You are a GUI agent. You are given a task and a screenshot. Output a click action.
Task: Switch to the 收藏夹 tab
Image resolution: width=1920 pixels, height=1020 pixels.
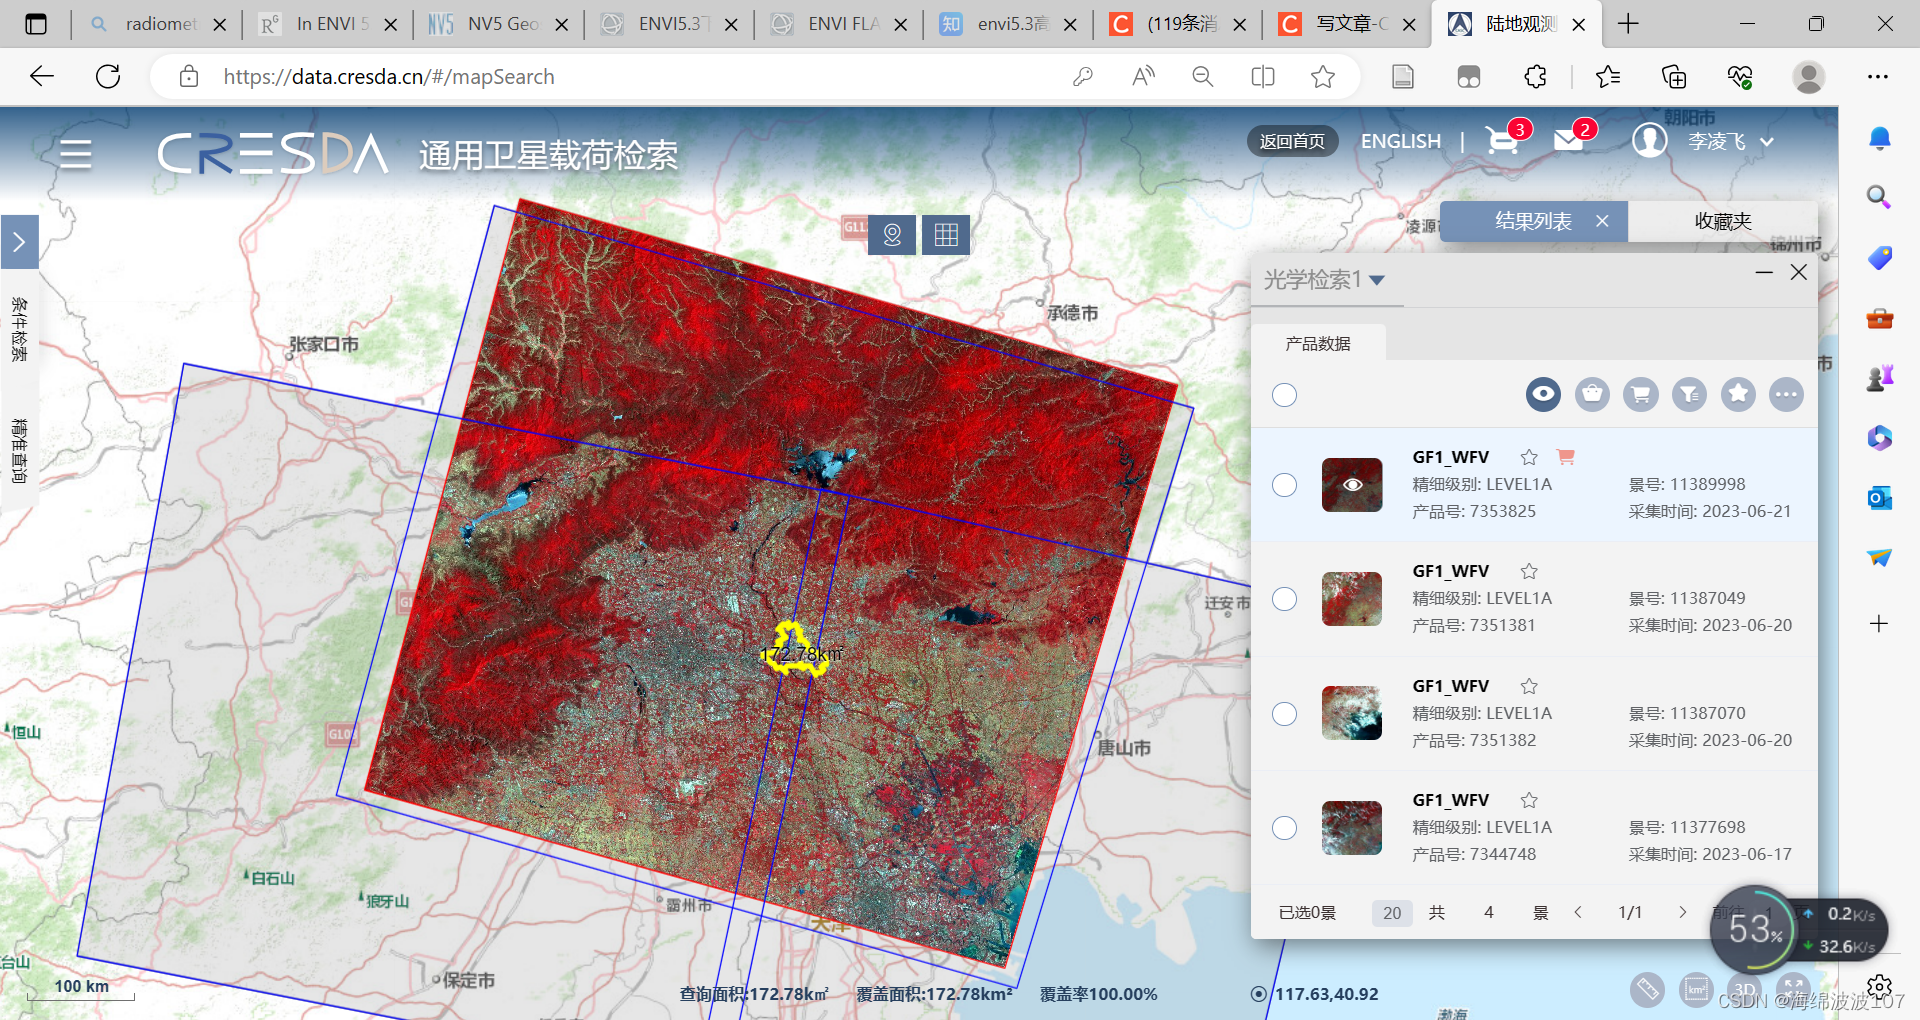click(1723, 221)
